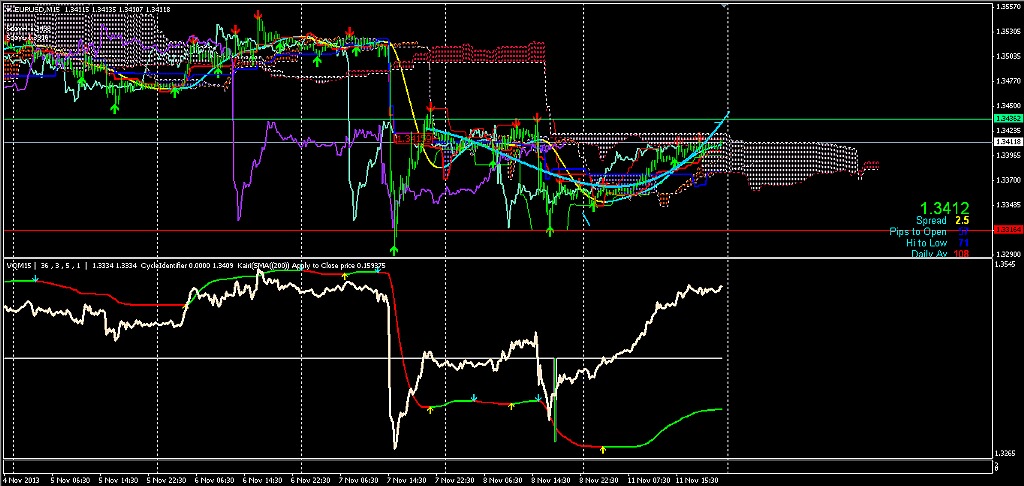The image size is (1024, 486).
Task: Click the 1.3545 indicator scale label
Action: (1004, 265)
